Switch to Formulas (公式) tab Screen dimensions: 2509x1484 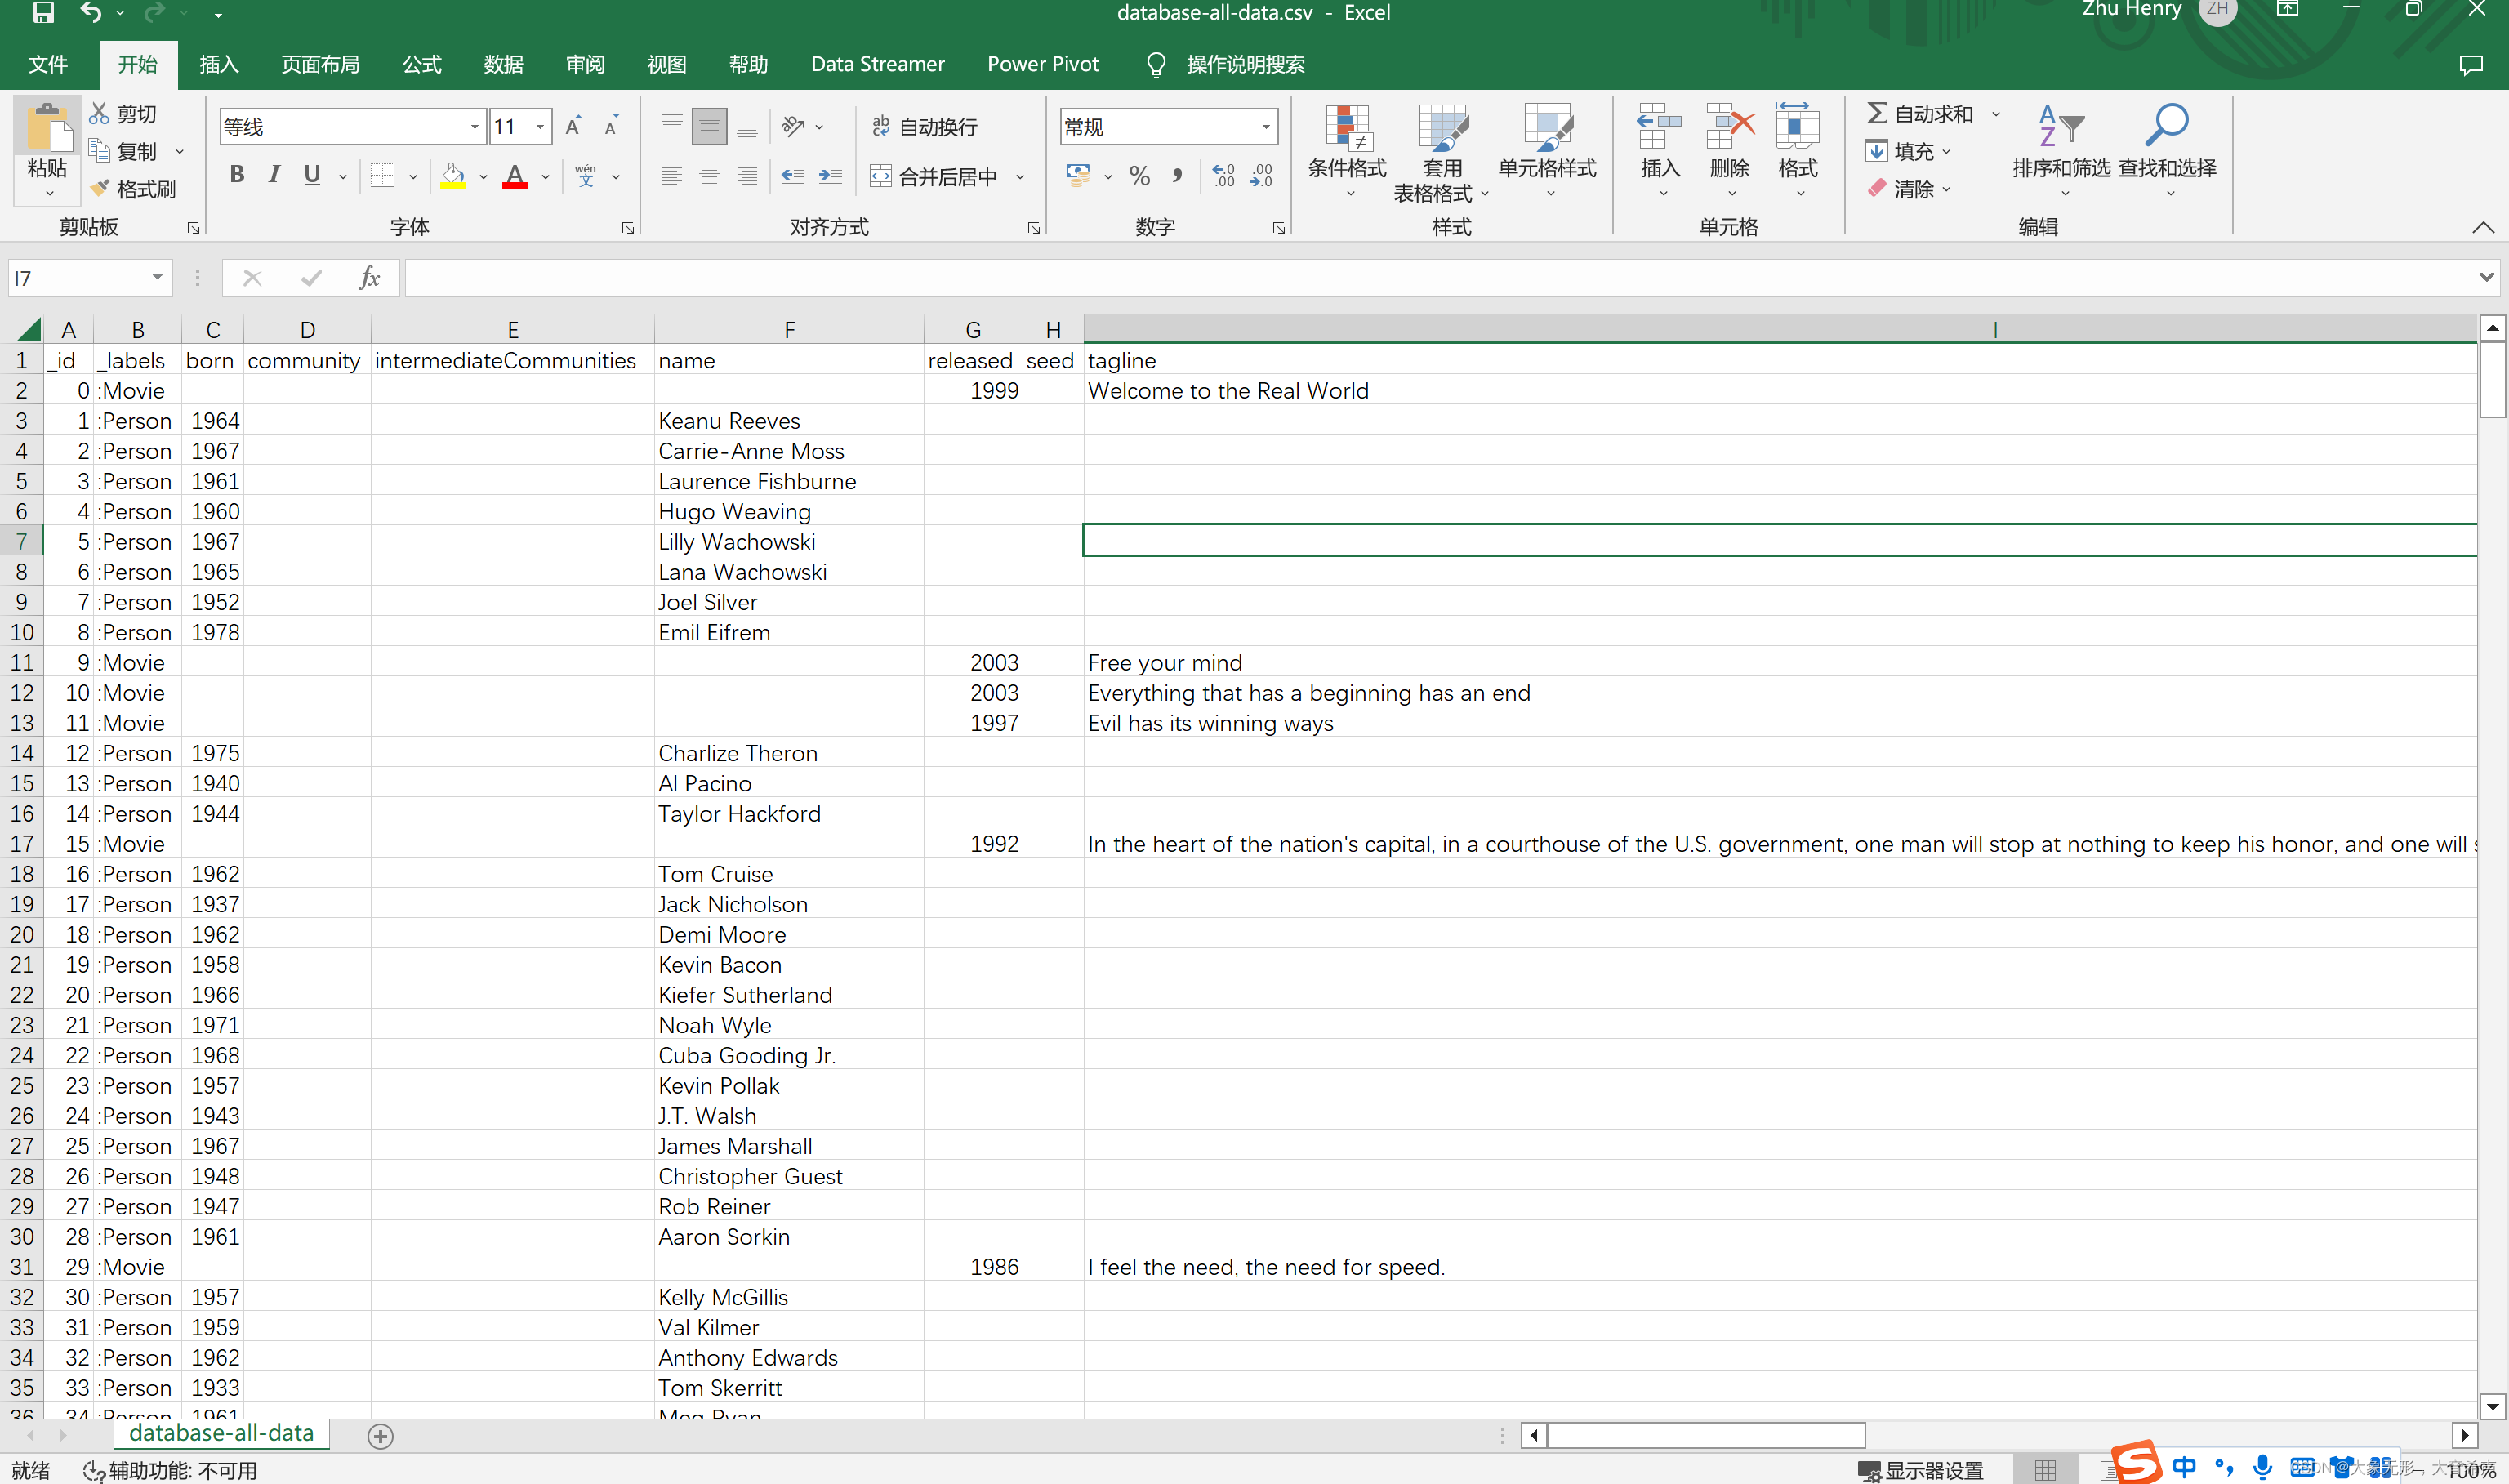422,65
